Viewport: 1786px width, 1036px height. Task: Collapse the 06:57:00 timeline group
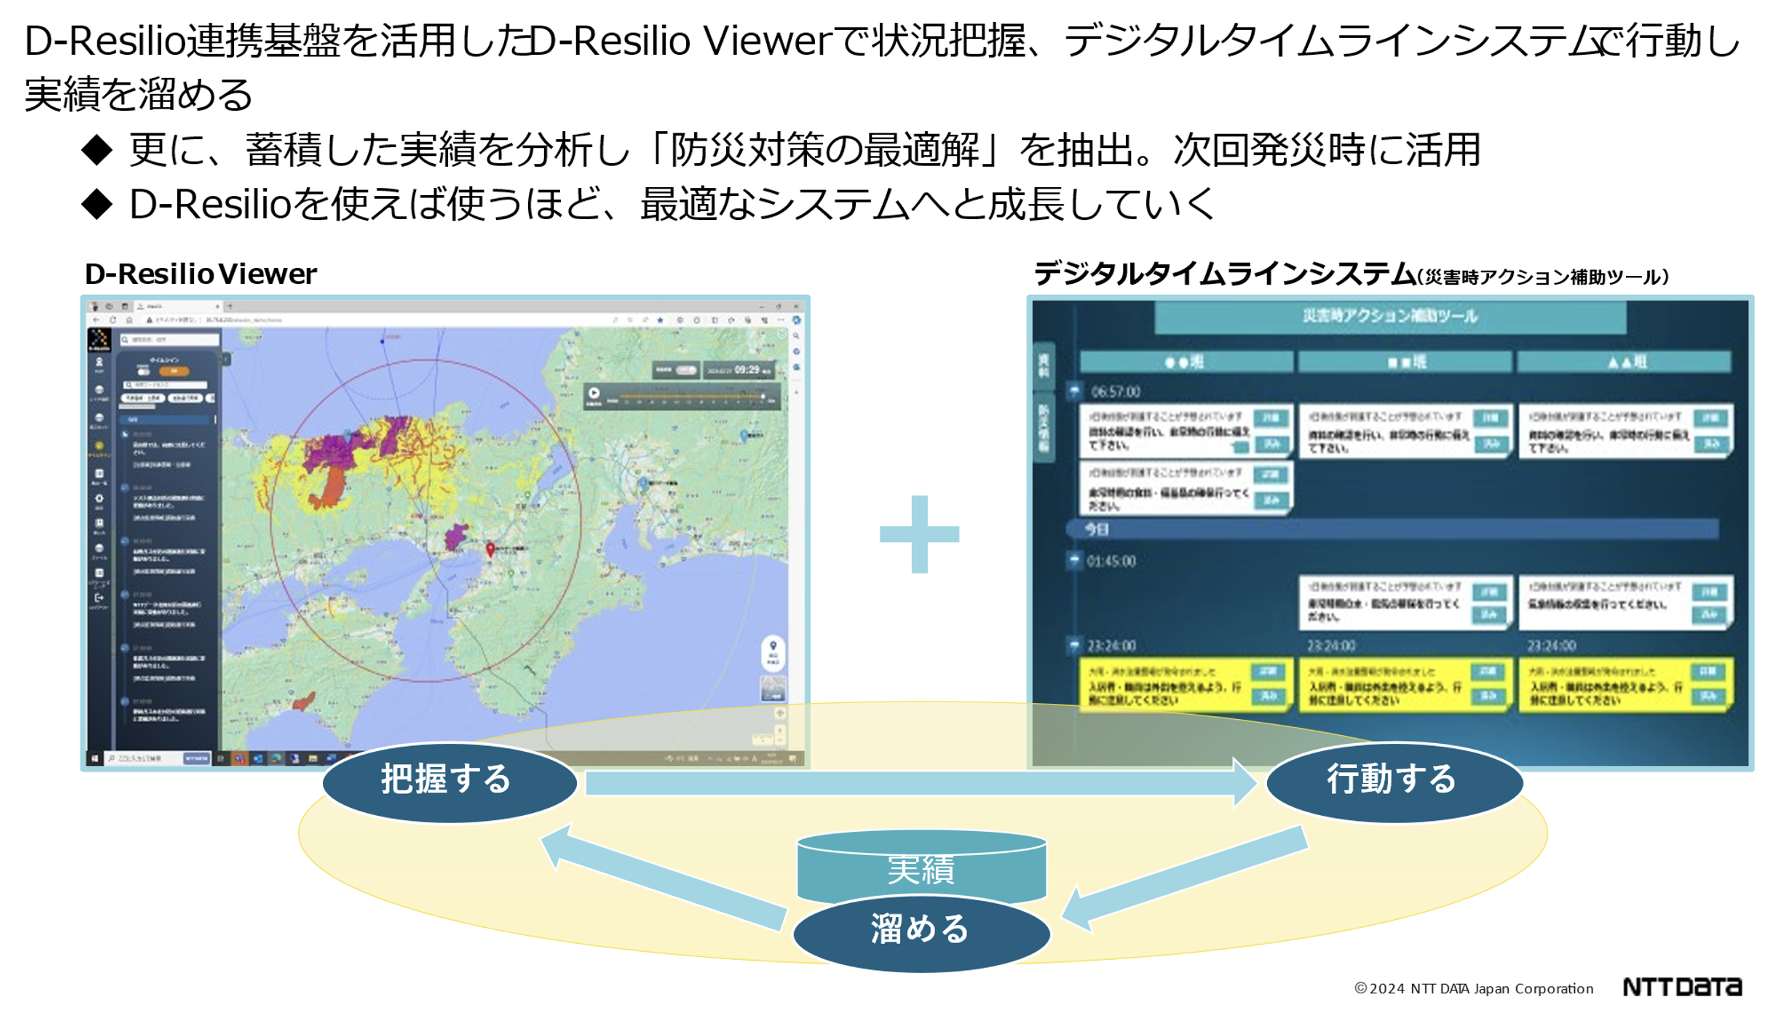click(x=1074, y=390)
